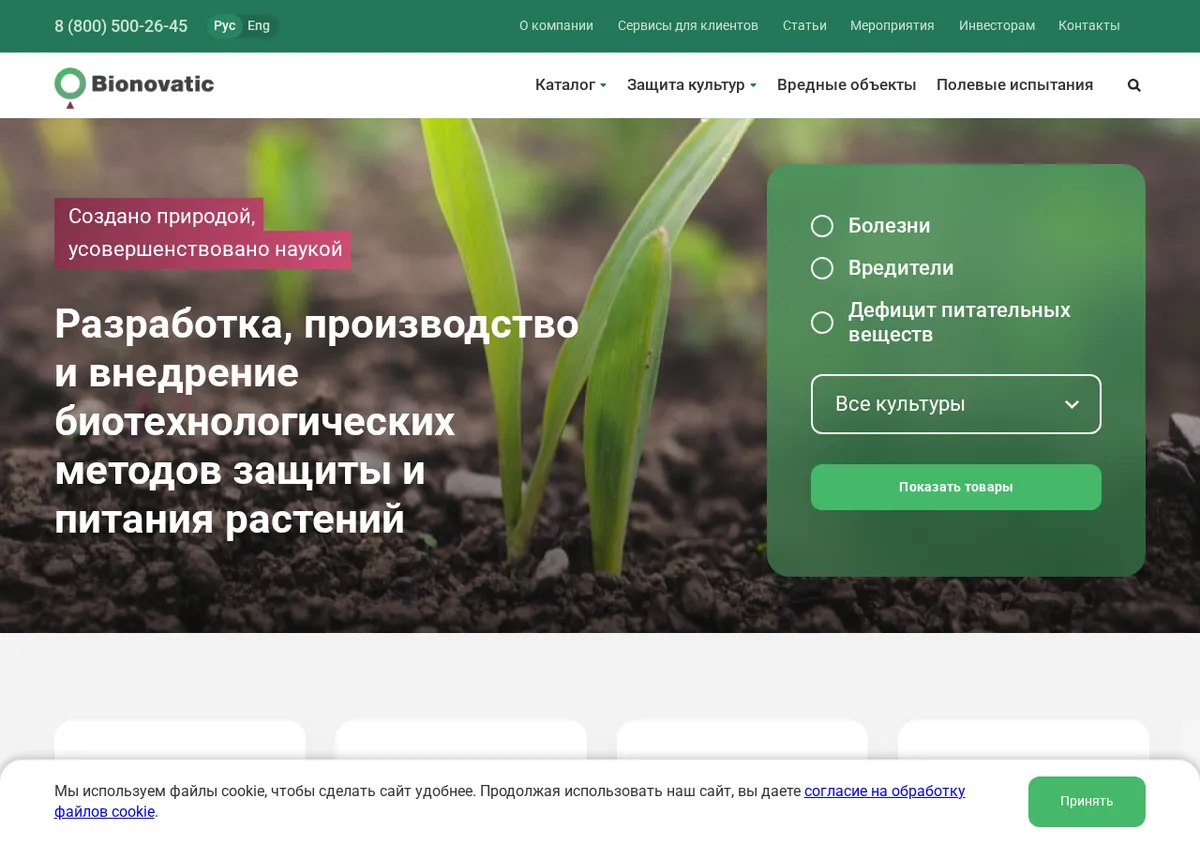
Task: Click the Показать товары button
Action: click(x=956, y=487)
